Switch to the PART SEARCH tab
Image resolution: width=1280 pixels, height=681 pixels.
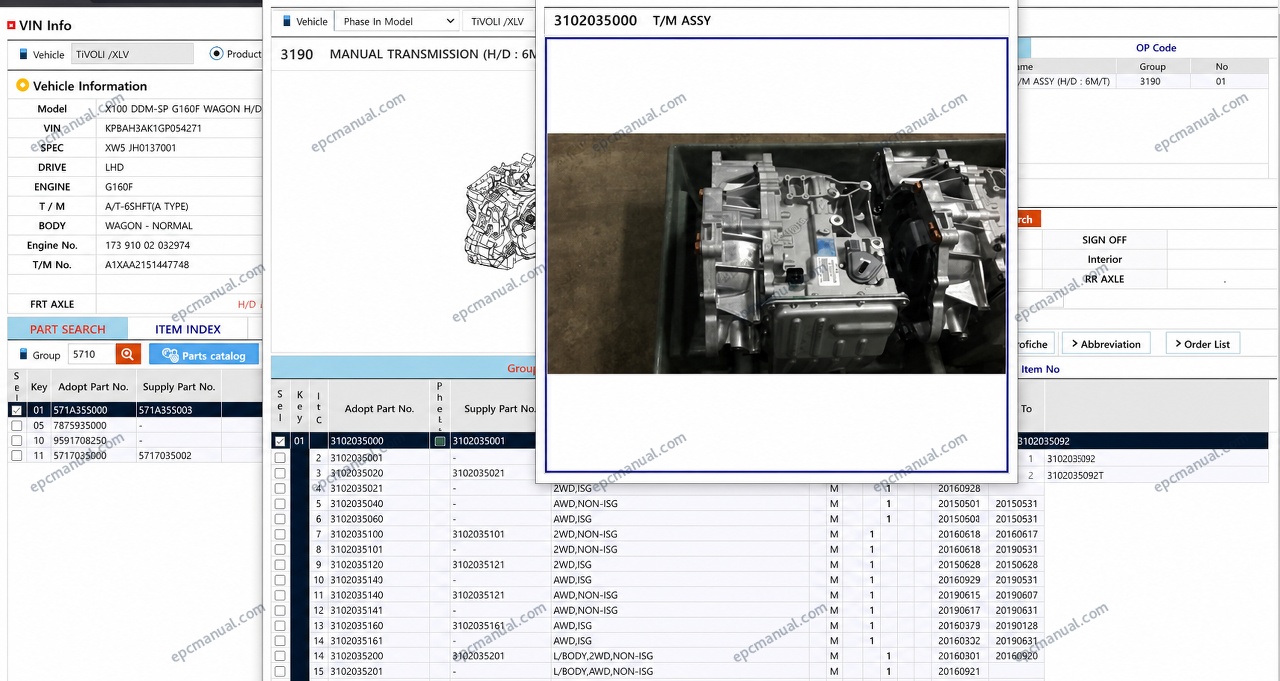pyautogui.click(x=68, y=329)
